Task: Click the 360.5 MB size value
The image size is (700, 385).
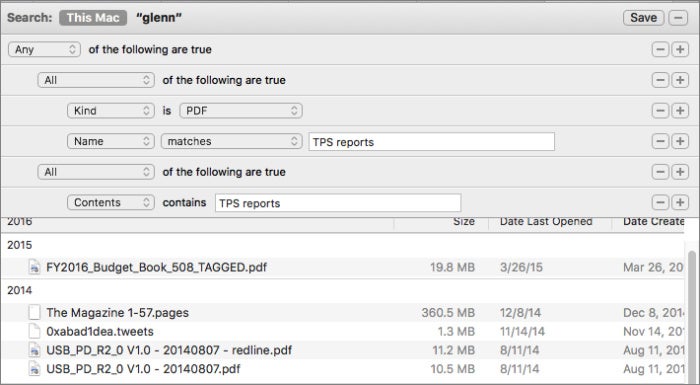Action: pyautogui.click(x=448, y=313)
